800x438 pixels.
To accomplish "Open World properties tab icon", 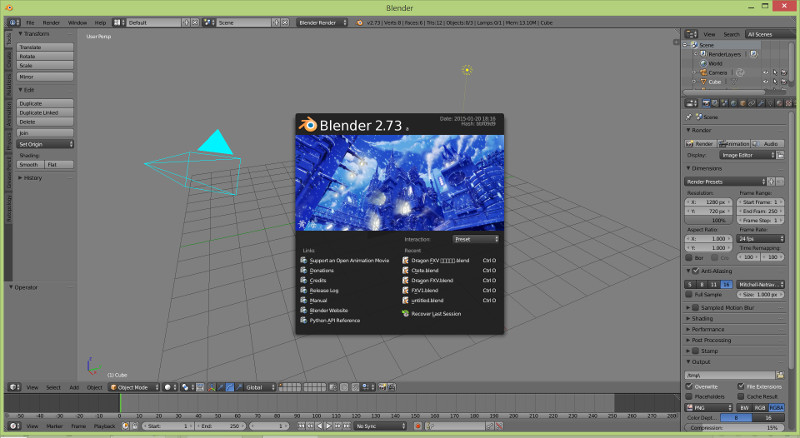I will click(734, 103).
